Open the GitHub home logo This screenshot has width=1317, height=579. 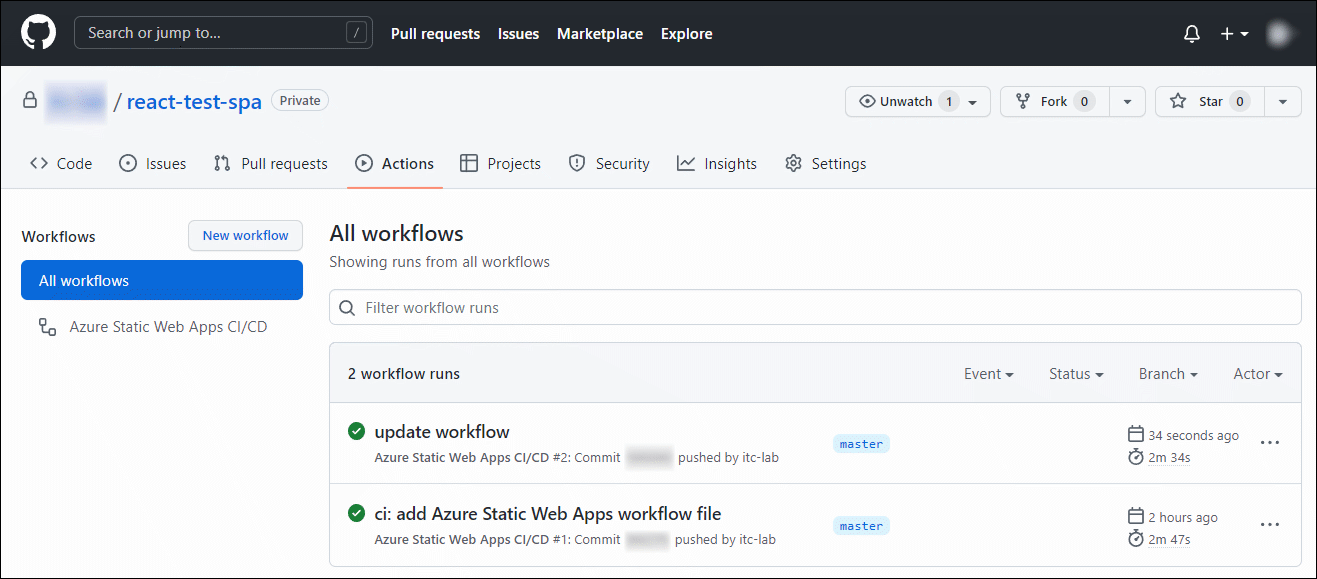[x=38, y=33]
